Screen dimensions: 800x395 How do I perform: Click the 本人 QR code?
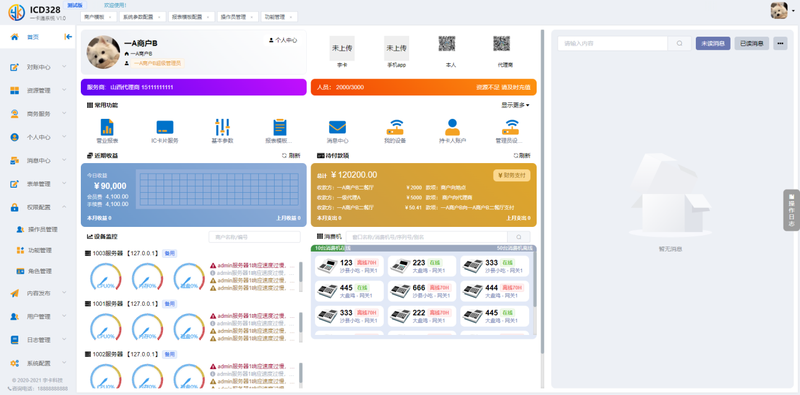click(447, 44)
